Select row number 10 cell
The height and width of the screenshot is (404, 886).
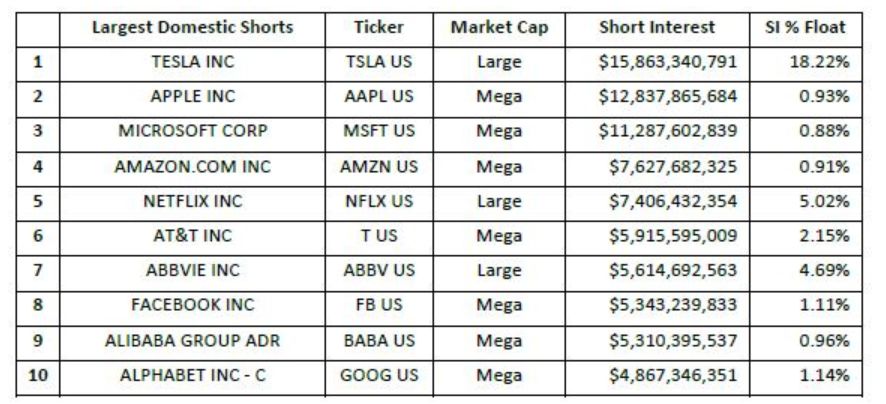[x=38, y=376]
